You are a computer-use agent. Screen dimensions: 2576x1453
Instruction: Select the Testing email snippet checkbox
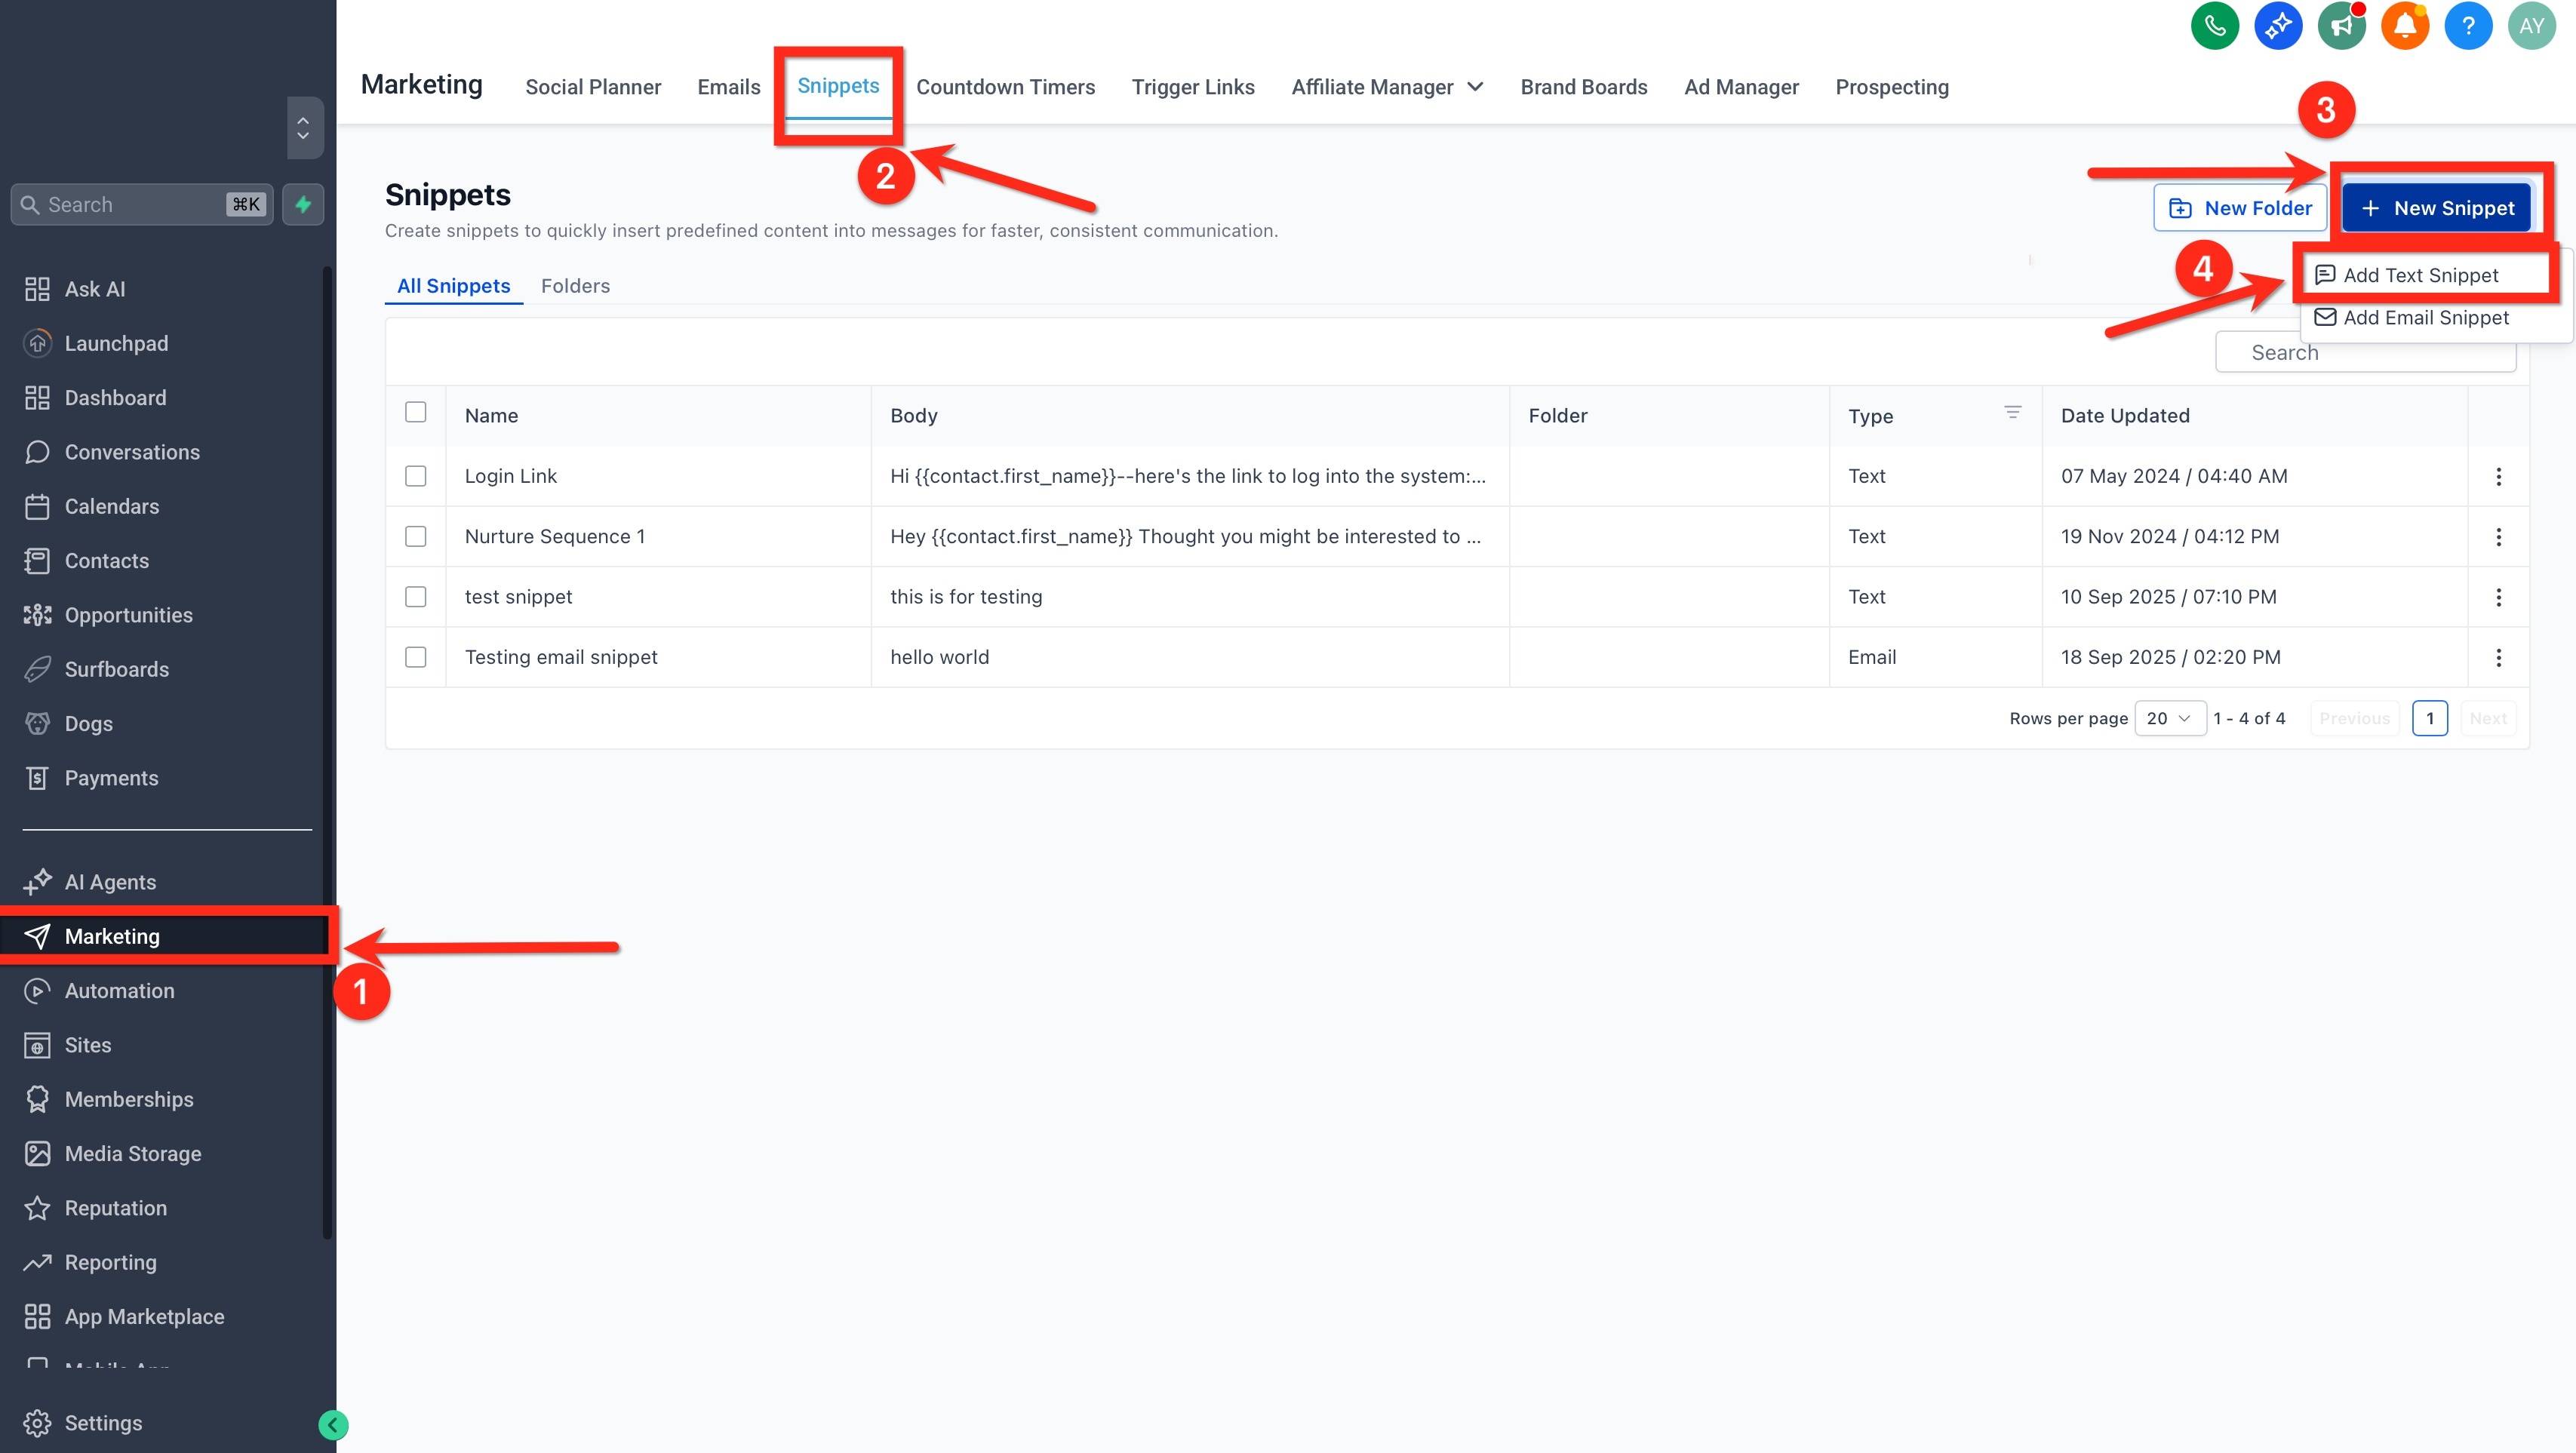point(416,657)
